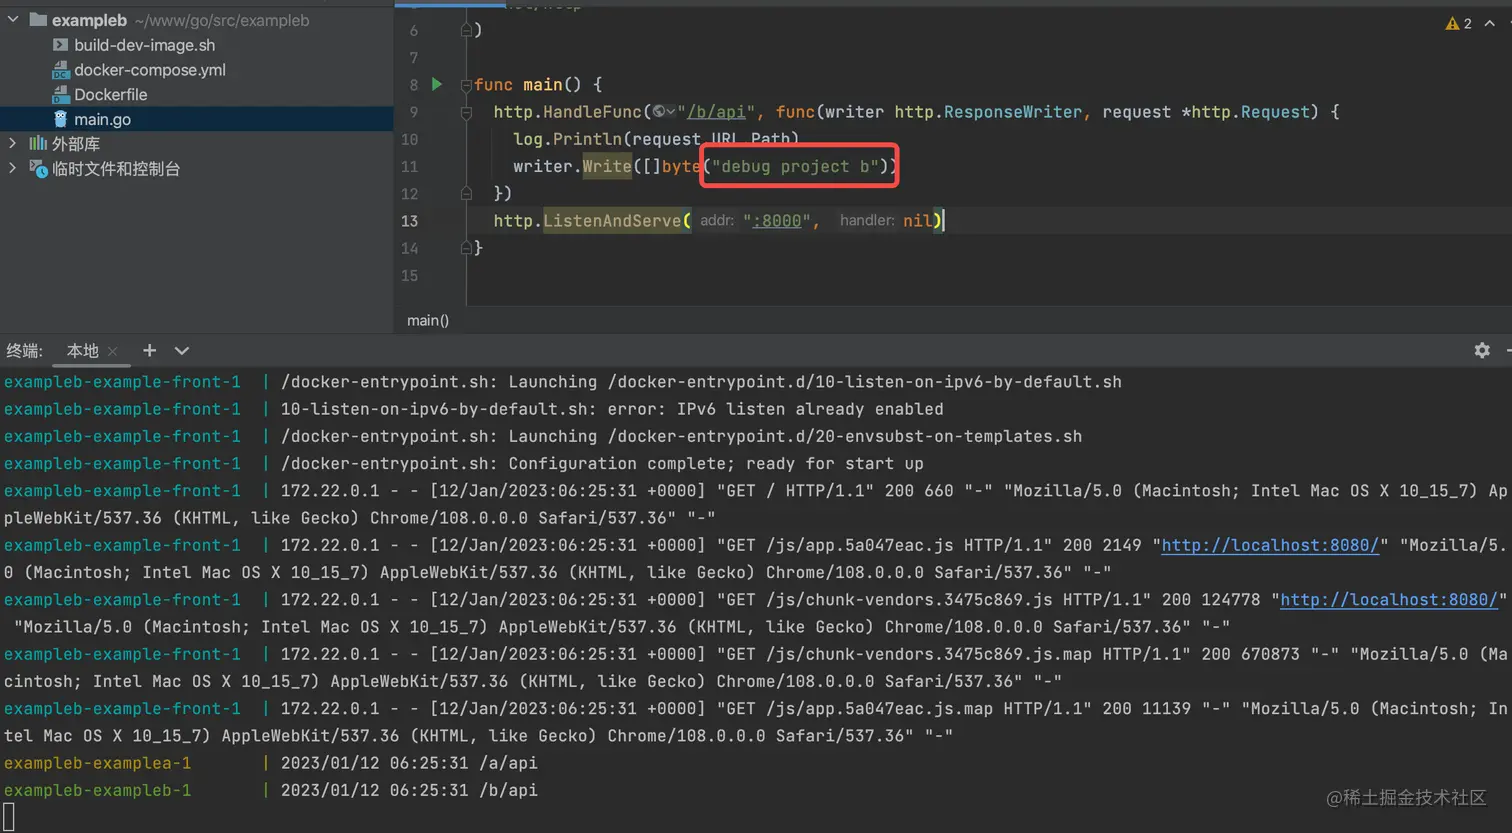This screenshot has width=1512, height=833.
Task: Go to previous highlighted problem arrow
Action: click(x=1490, y=23)
